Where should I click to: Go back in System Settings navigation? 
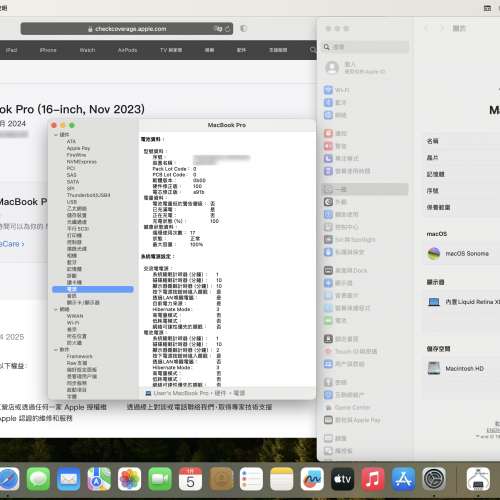pos(426,28)
